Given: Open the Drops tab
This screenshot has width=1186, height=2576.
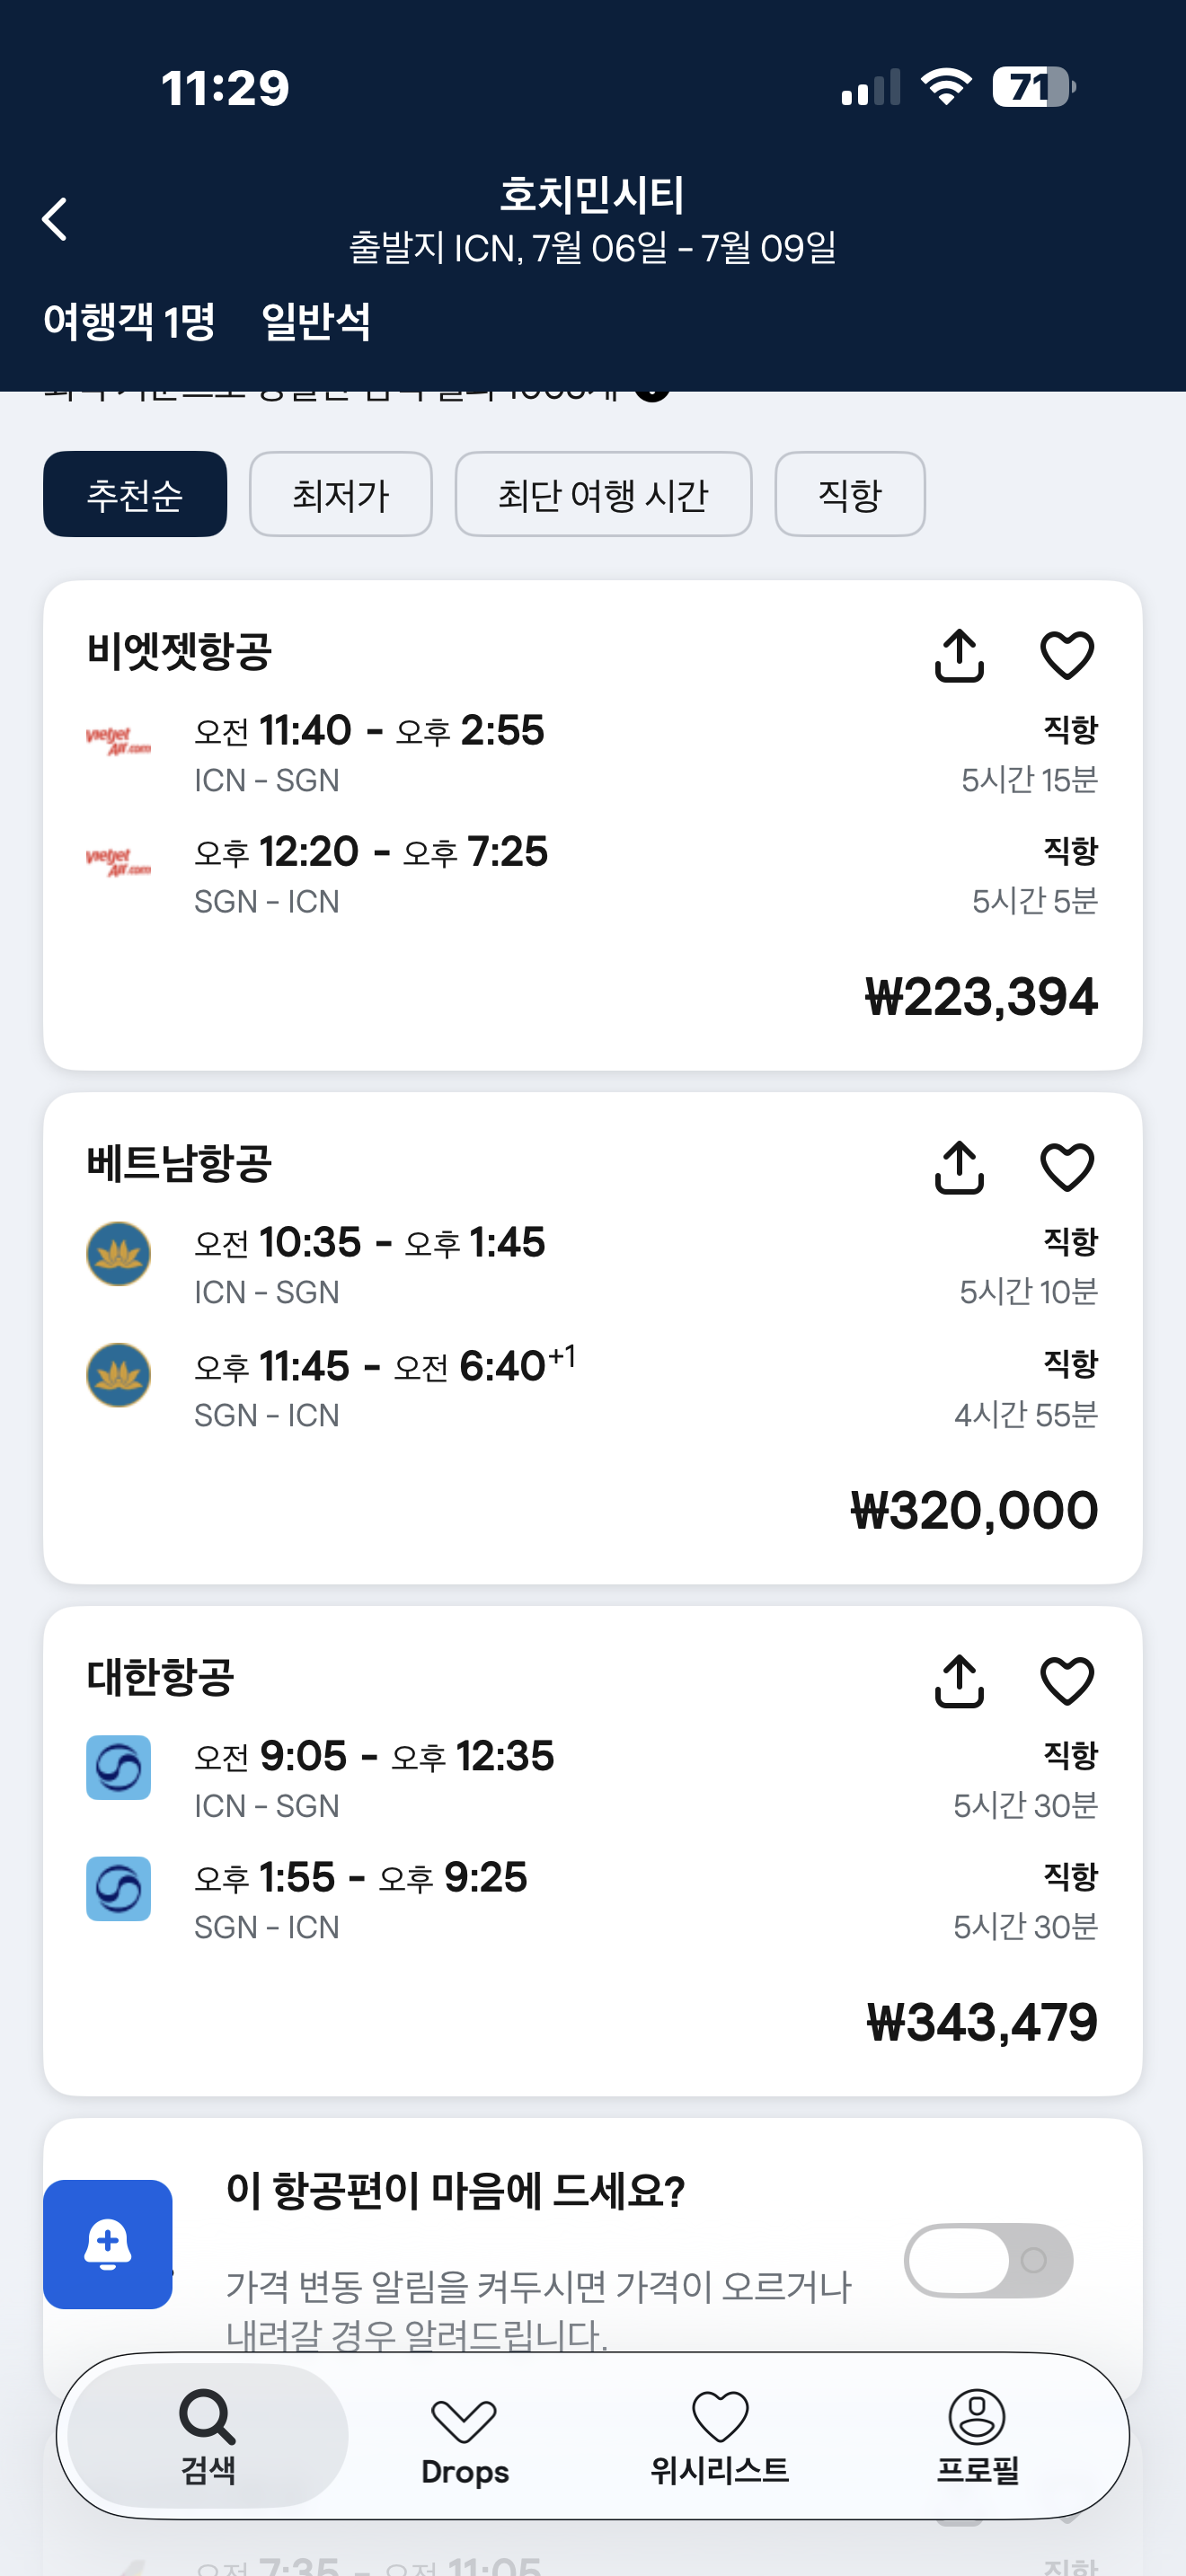Looking at the screenshot, I should coord(464,2436).
